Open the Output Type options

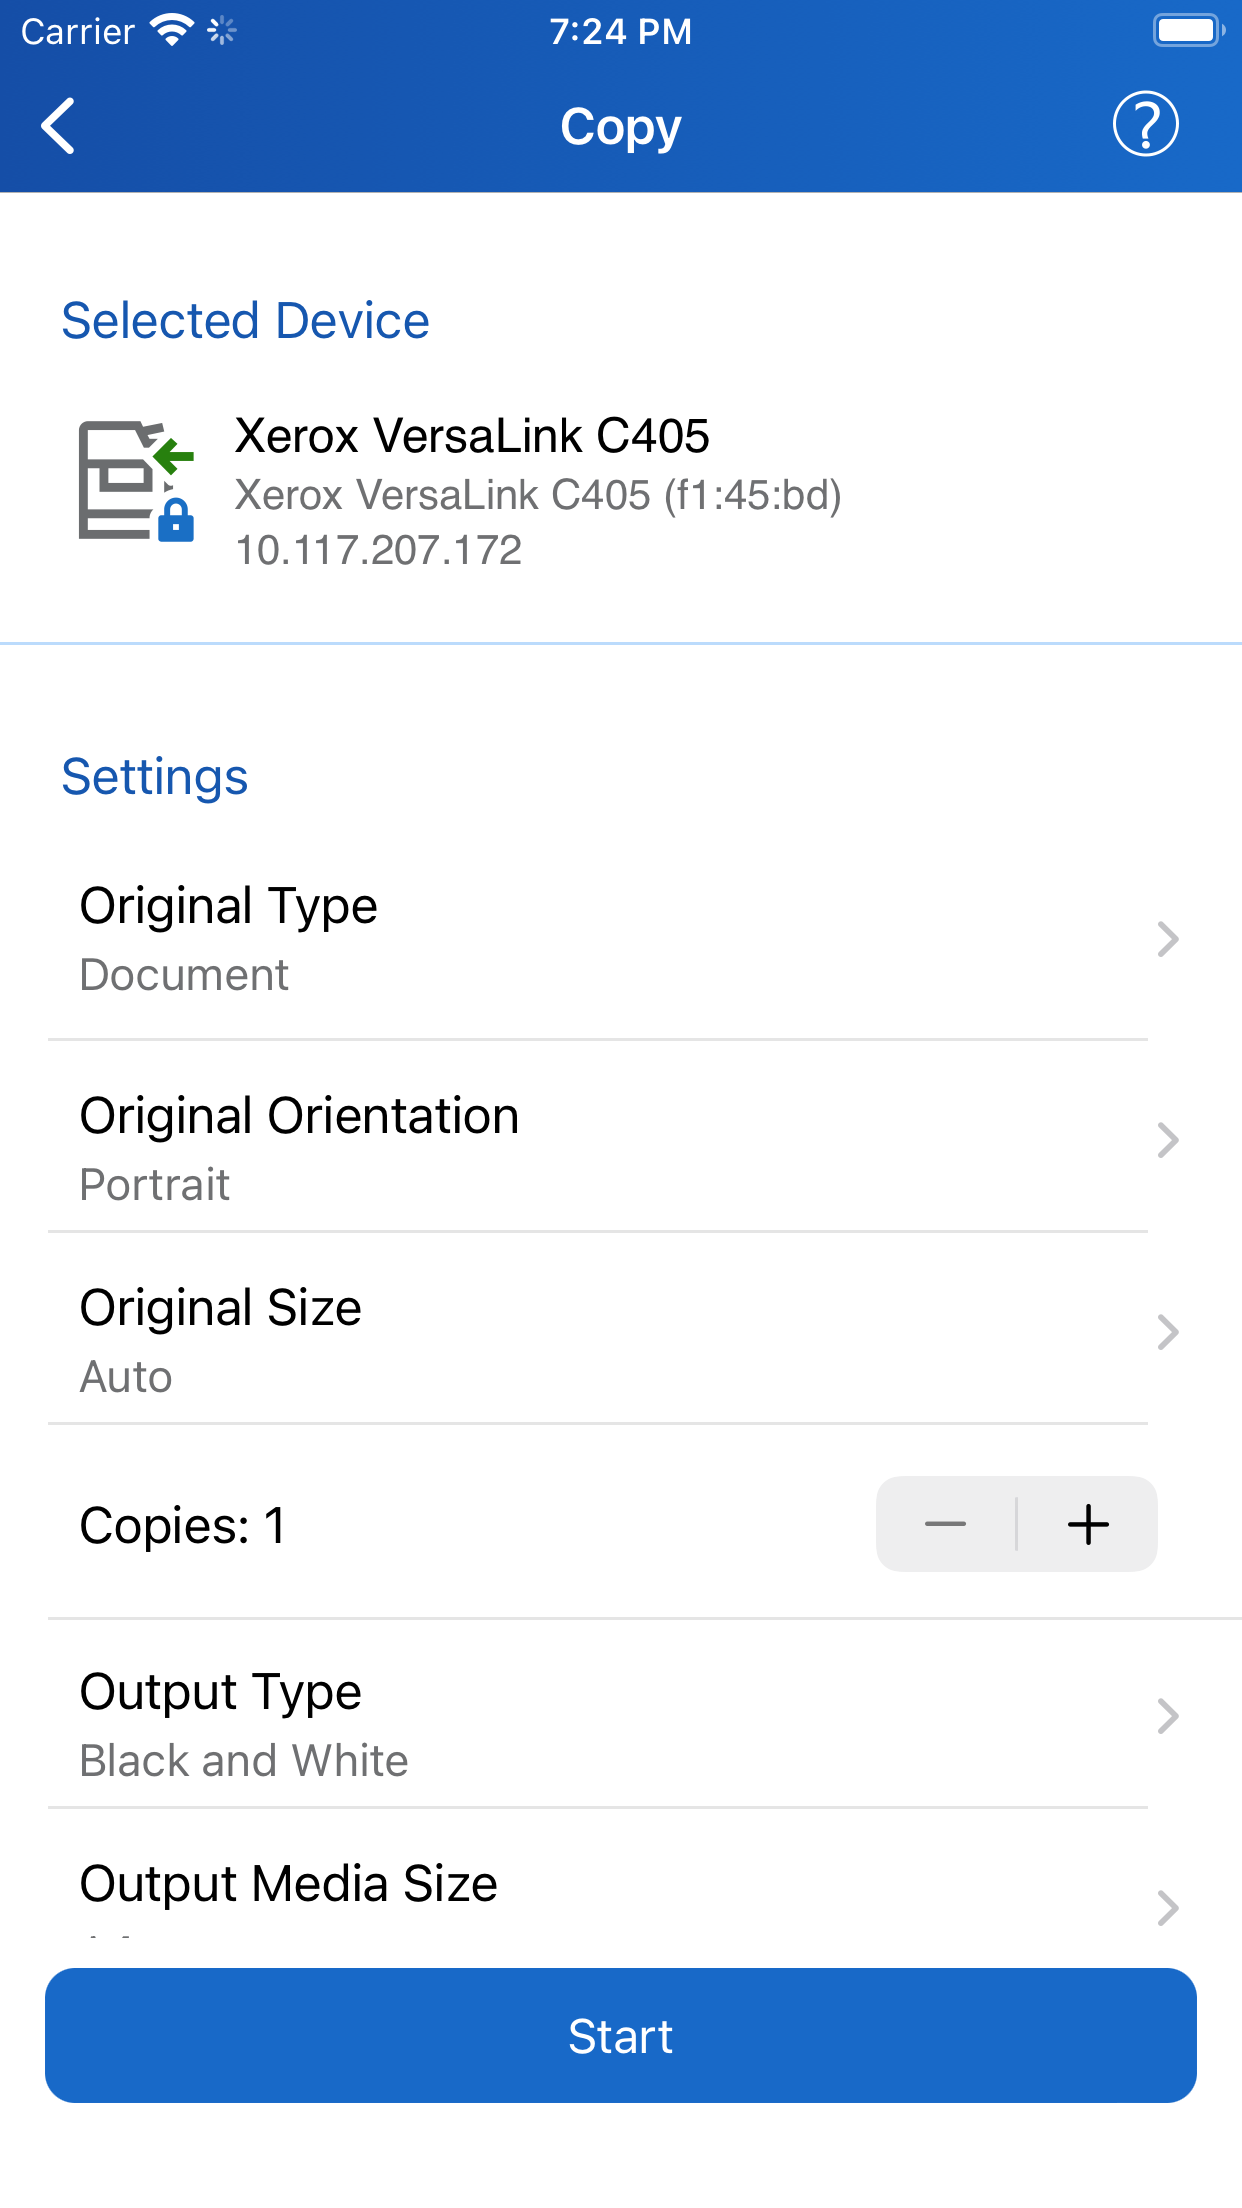click(620, 1722)
